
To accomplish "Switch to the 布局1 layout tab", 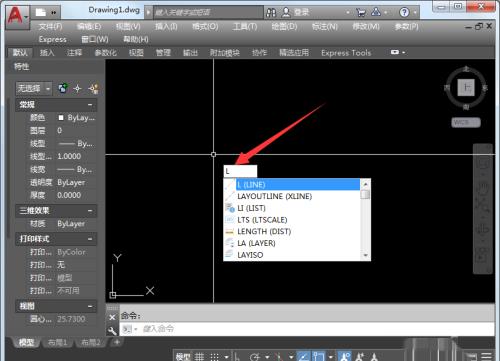I will [x=58, y=342].
